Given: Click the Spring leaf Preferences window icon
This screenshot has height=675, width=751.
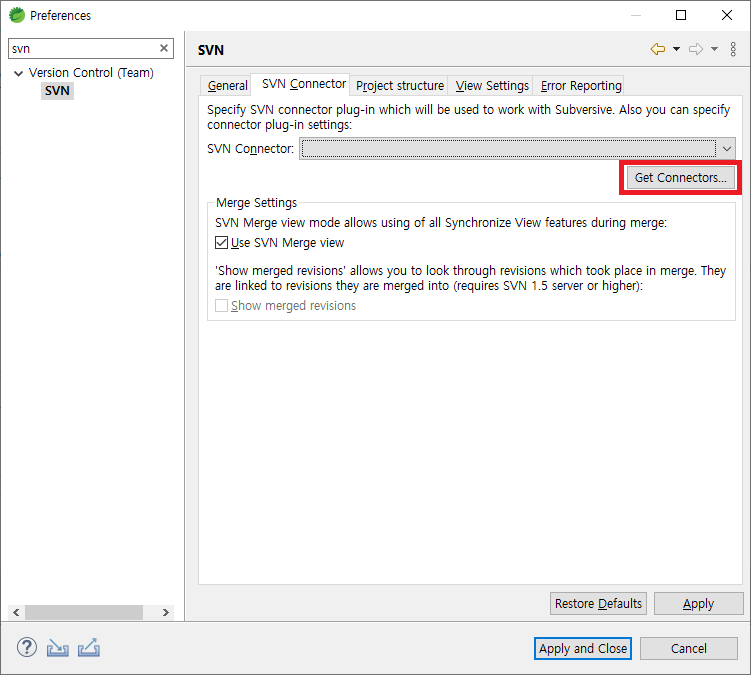Looking at the screenshot, I should click(x=17, y=15).
